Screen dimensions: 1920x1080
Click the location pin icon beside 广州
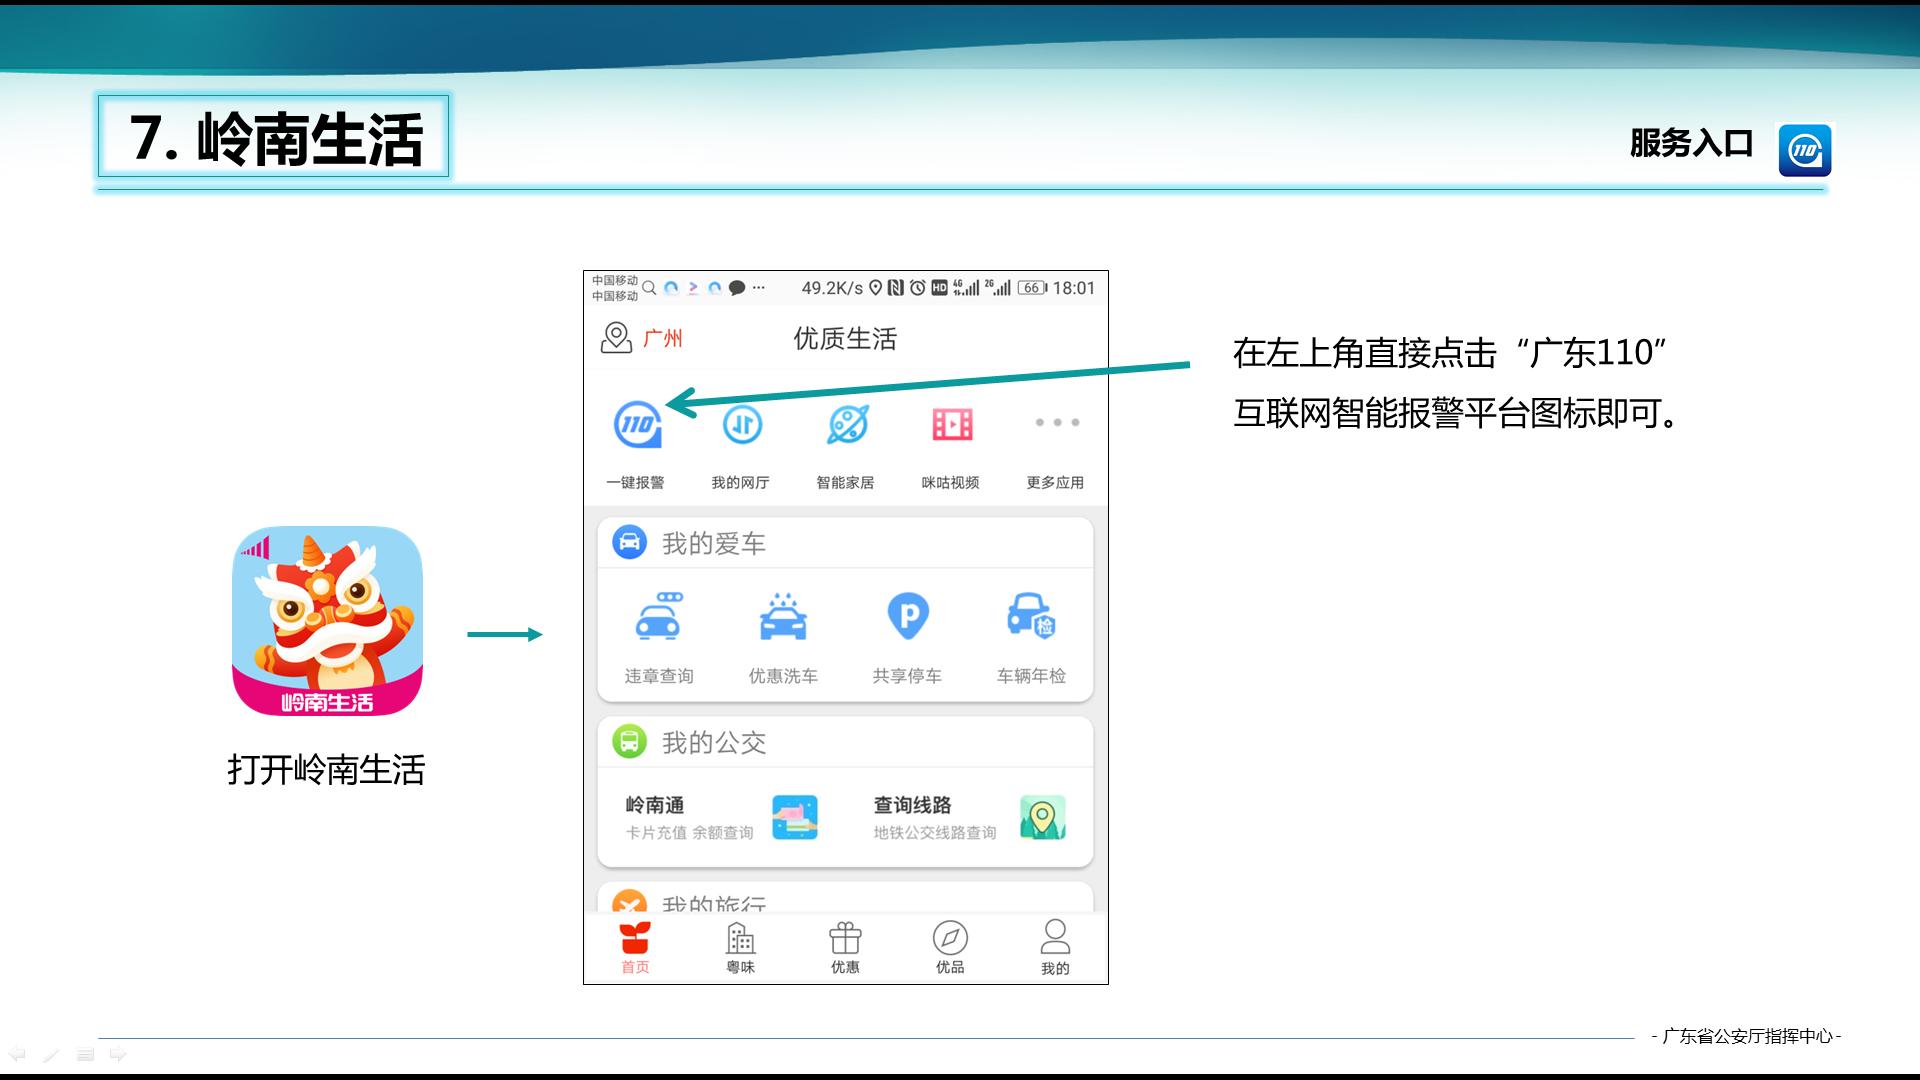coord(616,338)
